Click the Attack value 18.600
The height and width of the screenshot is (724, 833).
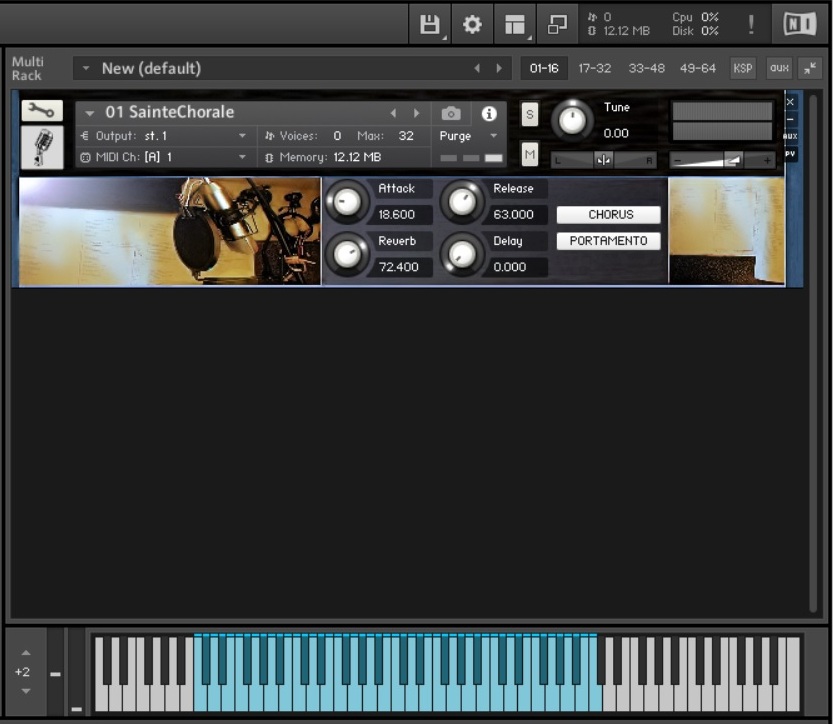(x=397, y=215)
